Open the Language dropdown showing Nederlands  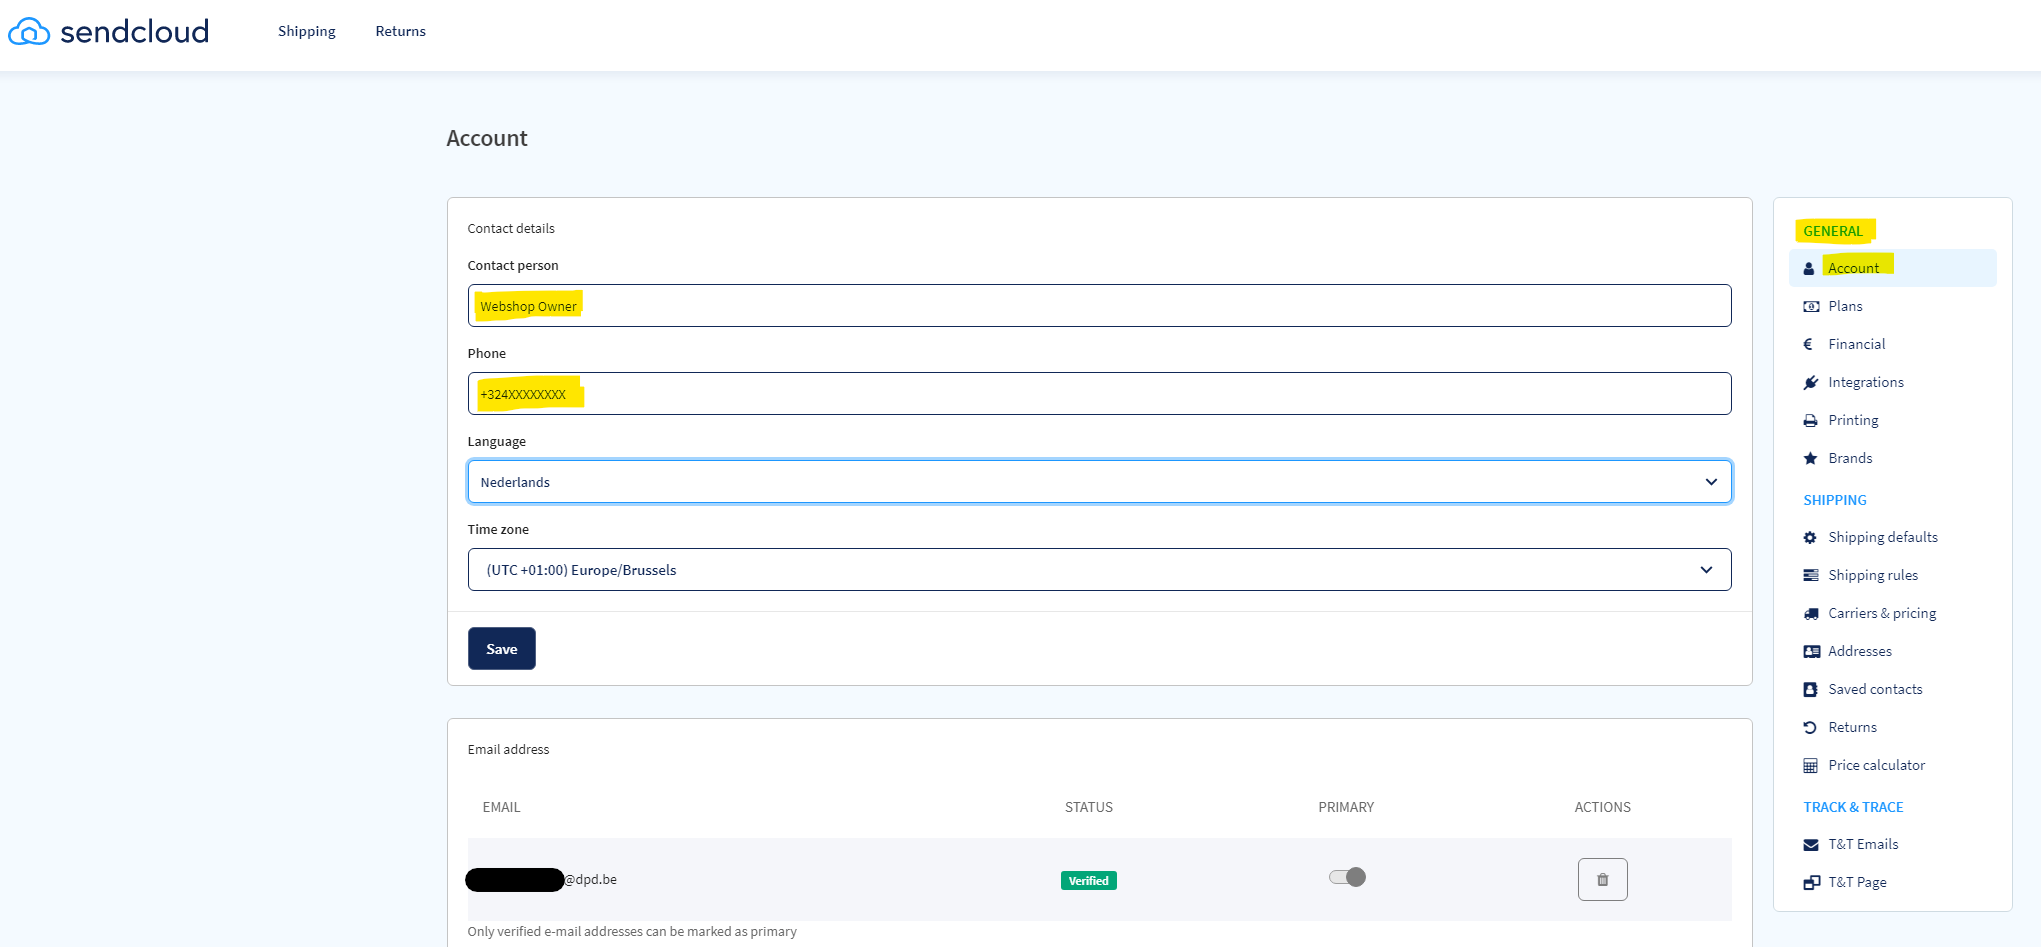click(1098, 482)
